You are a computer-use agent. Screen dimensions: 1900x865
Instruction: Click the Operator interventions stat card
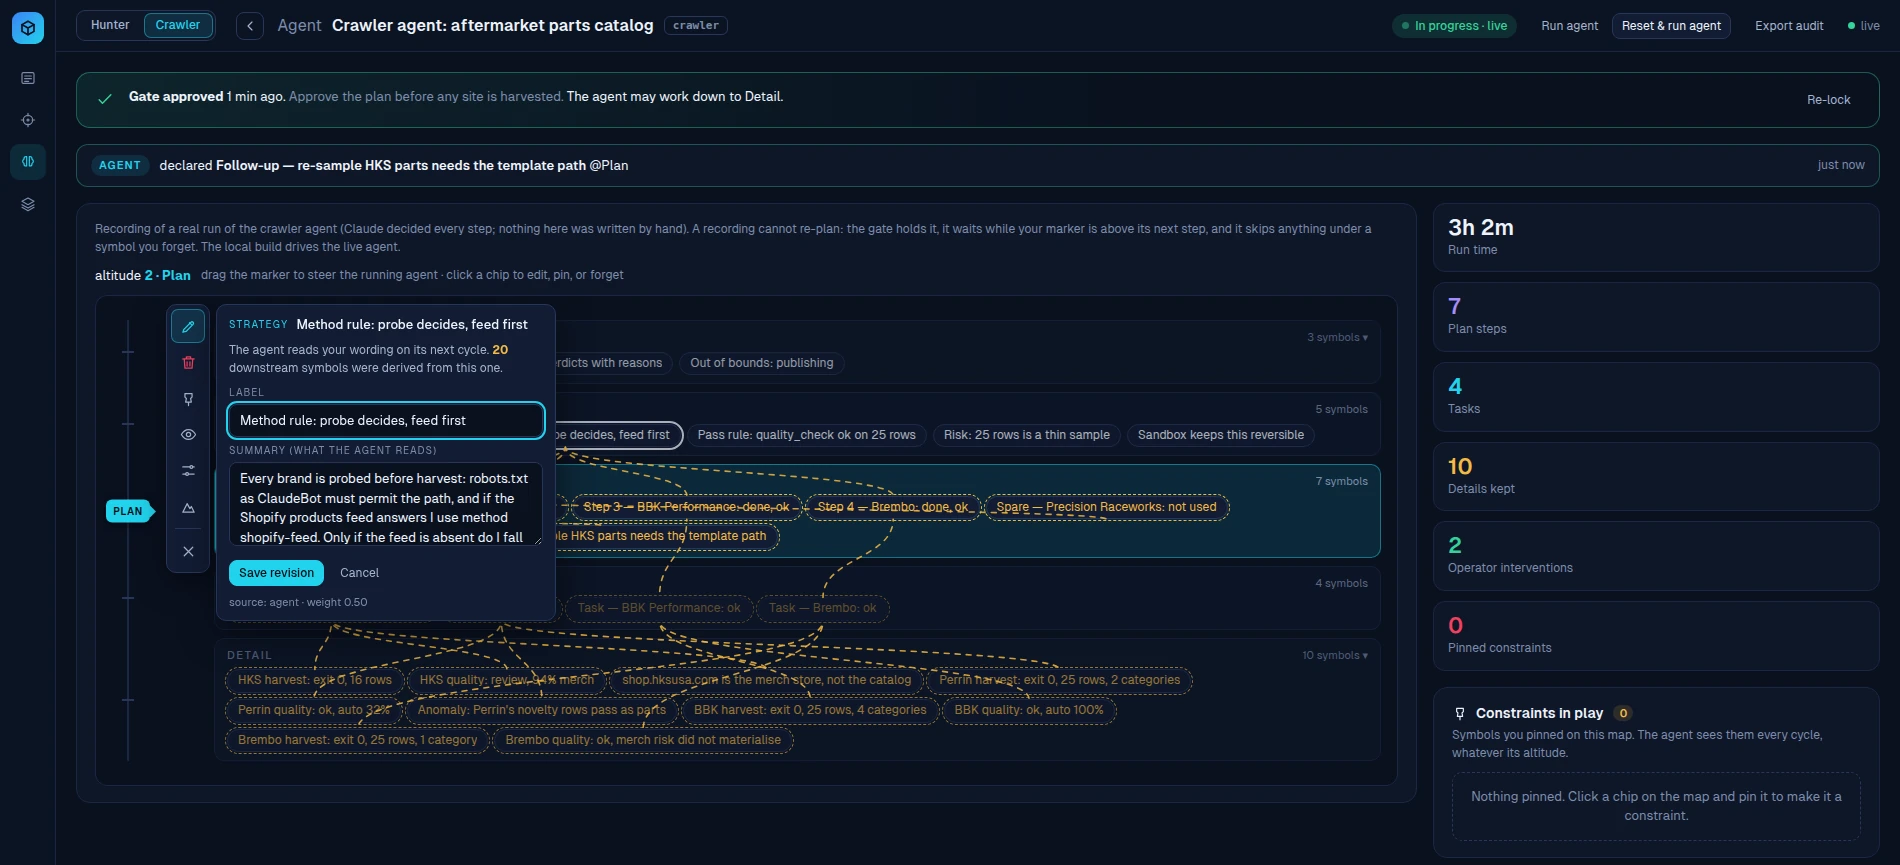[1656, 556]
